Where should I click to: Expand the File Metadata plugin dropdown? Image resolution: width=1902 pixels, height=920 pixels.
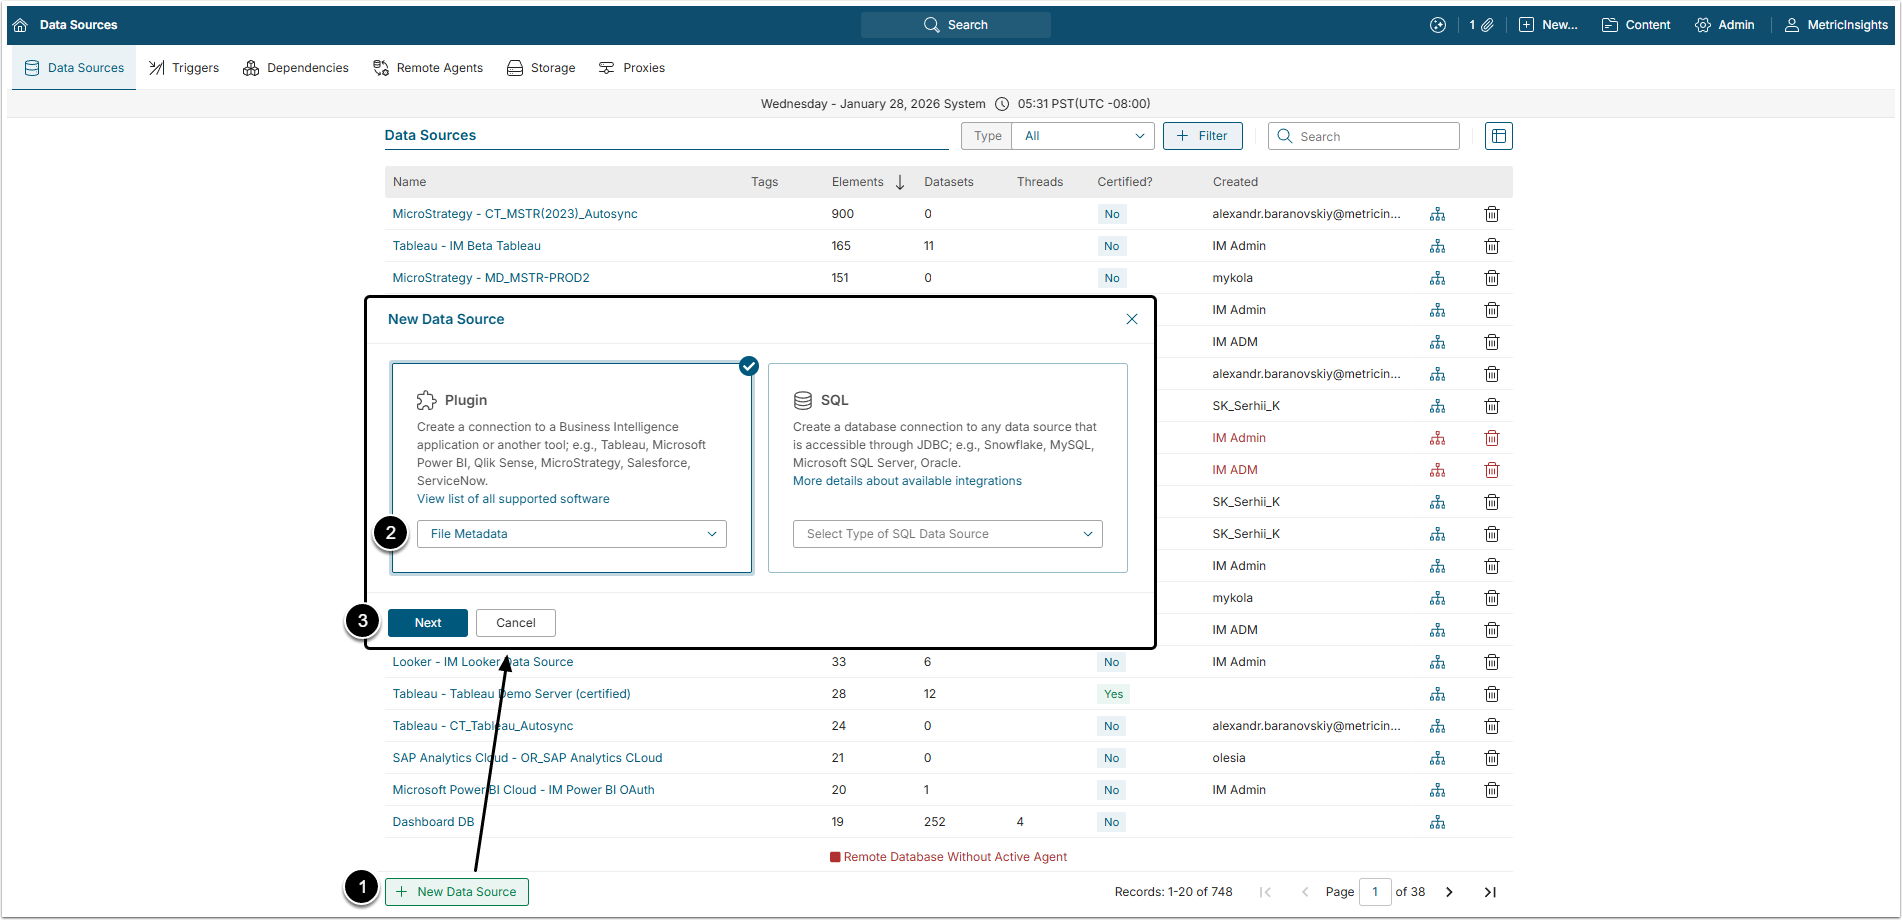coord(571,534)
